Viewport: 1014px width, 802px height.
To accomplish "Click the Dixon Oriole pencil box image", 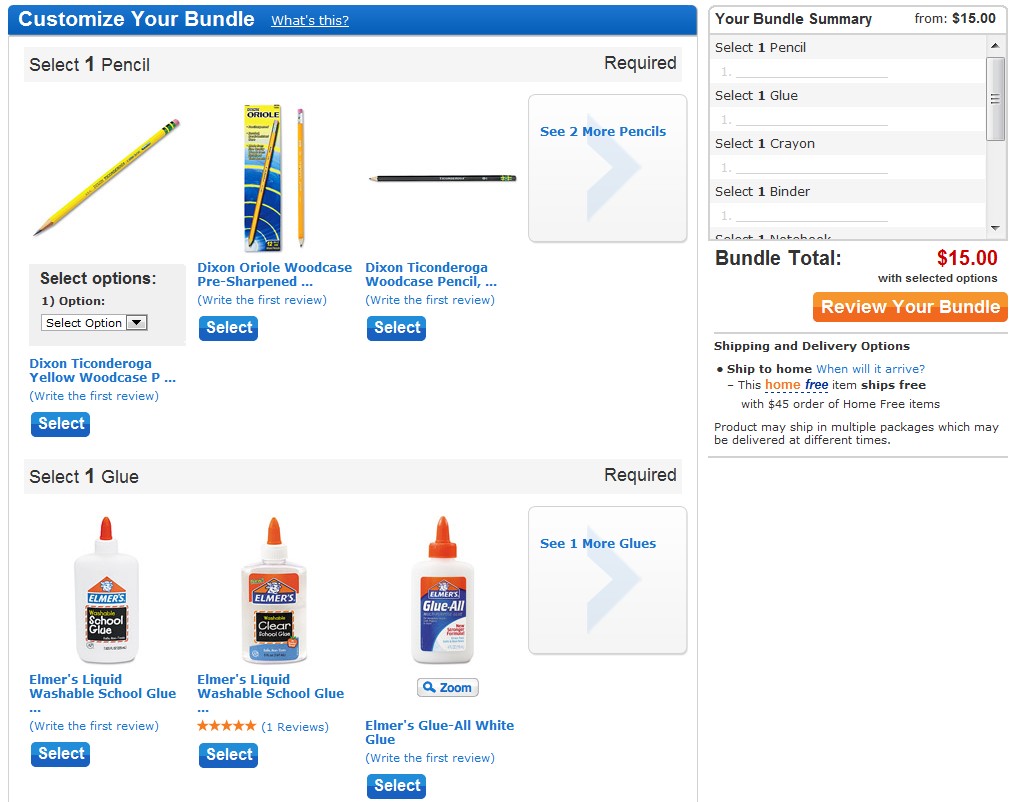I will click(x=274, y=178).
